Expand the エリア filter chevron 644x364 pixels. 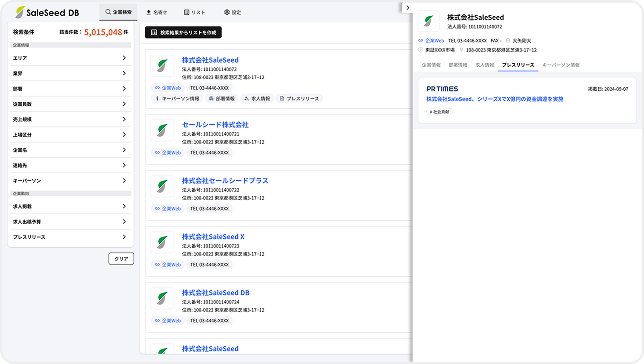[124, 58]
